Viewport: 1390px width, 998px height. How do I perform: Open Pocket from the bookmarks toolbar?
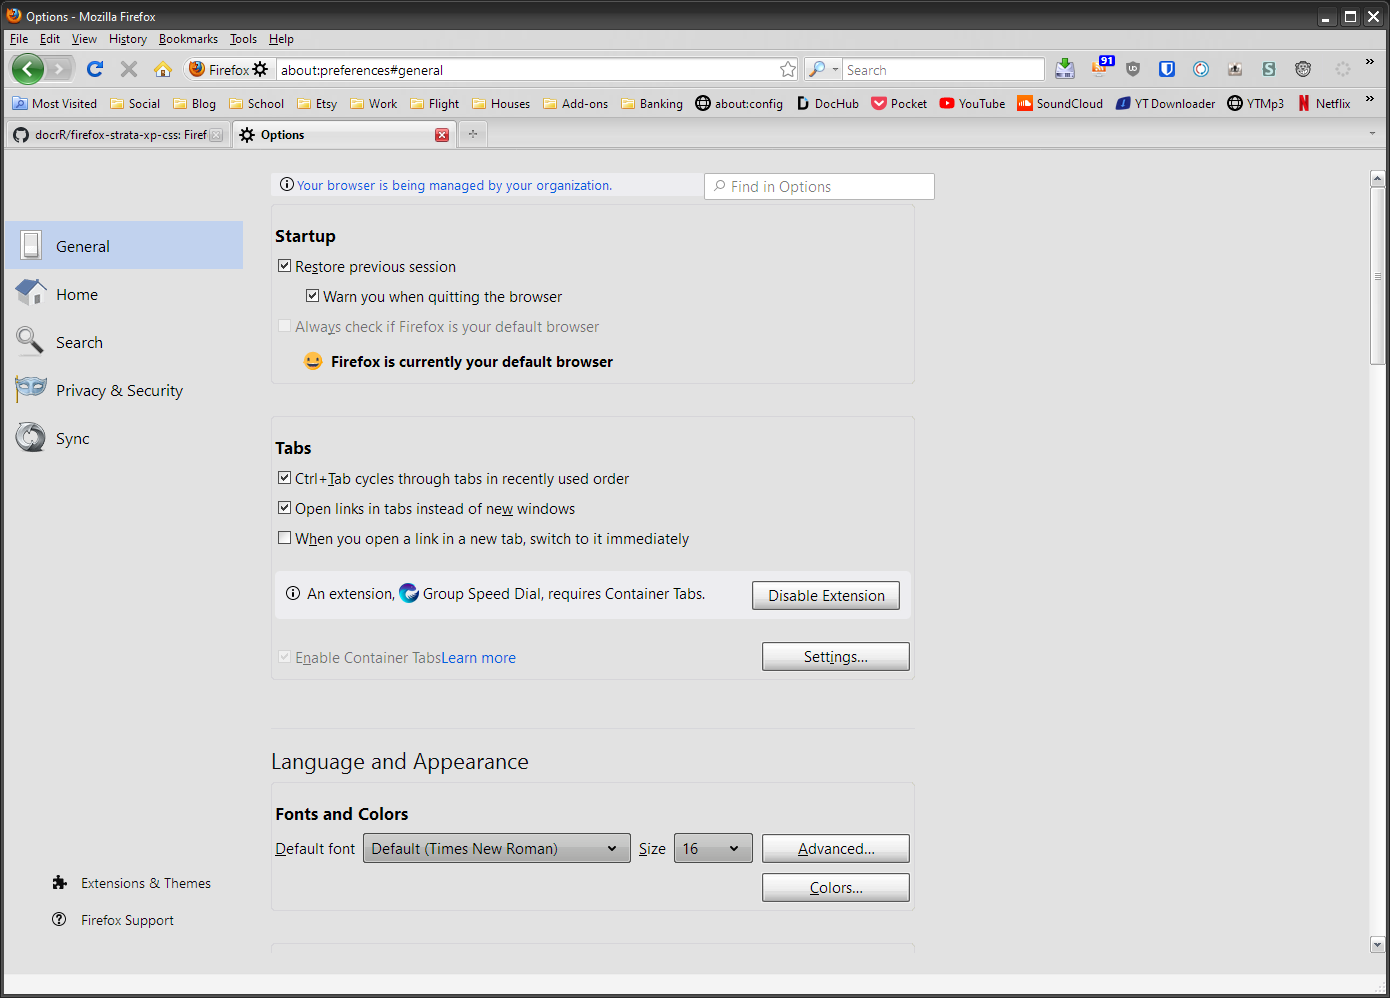898,103
